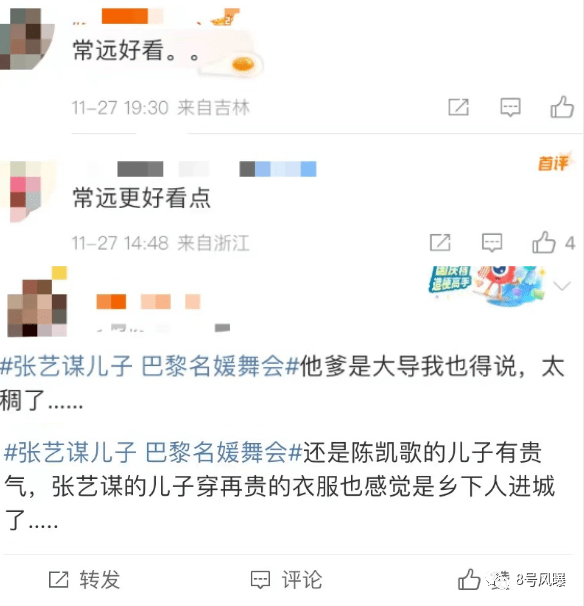Image resolution: width=584 pixels, height=606 pixels.
Task: View profile of second commenter's avatar
Action: point(26,191)
